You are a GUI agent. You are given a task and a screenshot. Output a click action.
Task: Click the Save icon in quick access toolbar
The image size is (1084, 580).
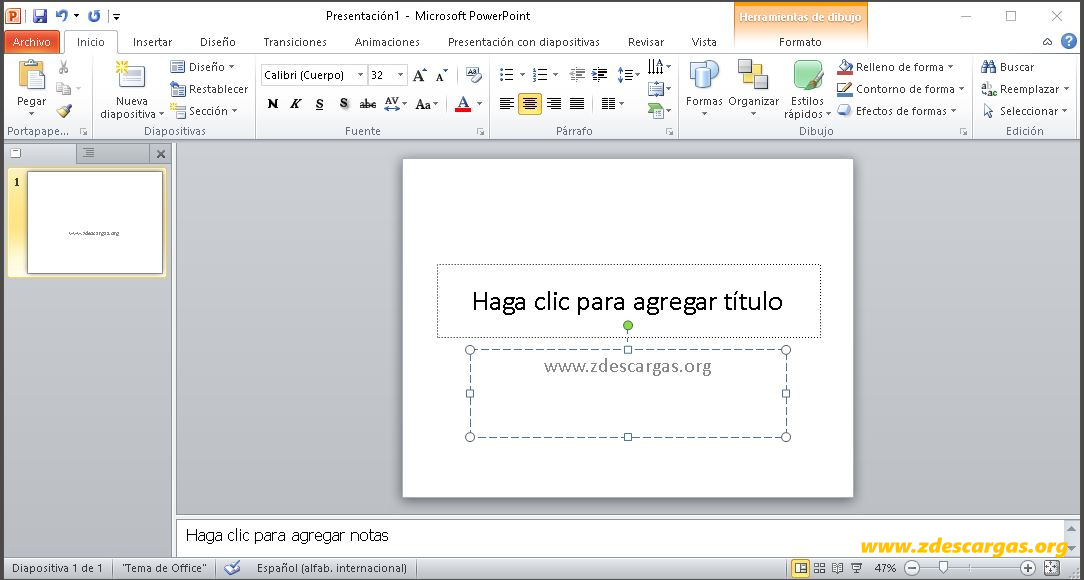pos(40,15)
